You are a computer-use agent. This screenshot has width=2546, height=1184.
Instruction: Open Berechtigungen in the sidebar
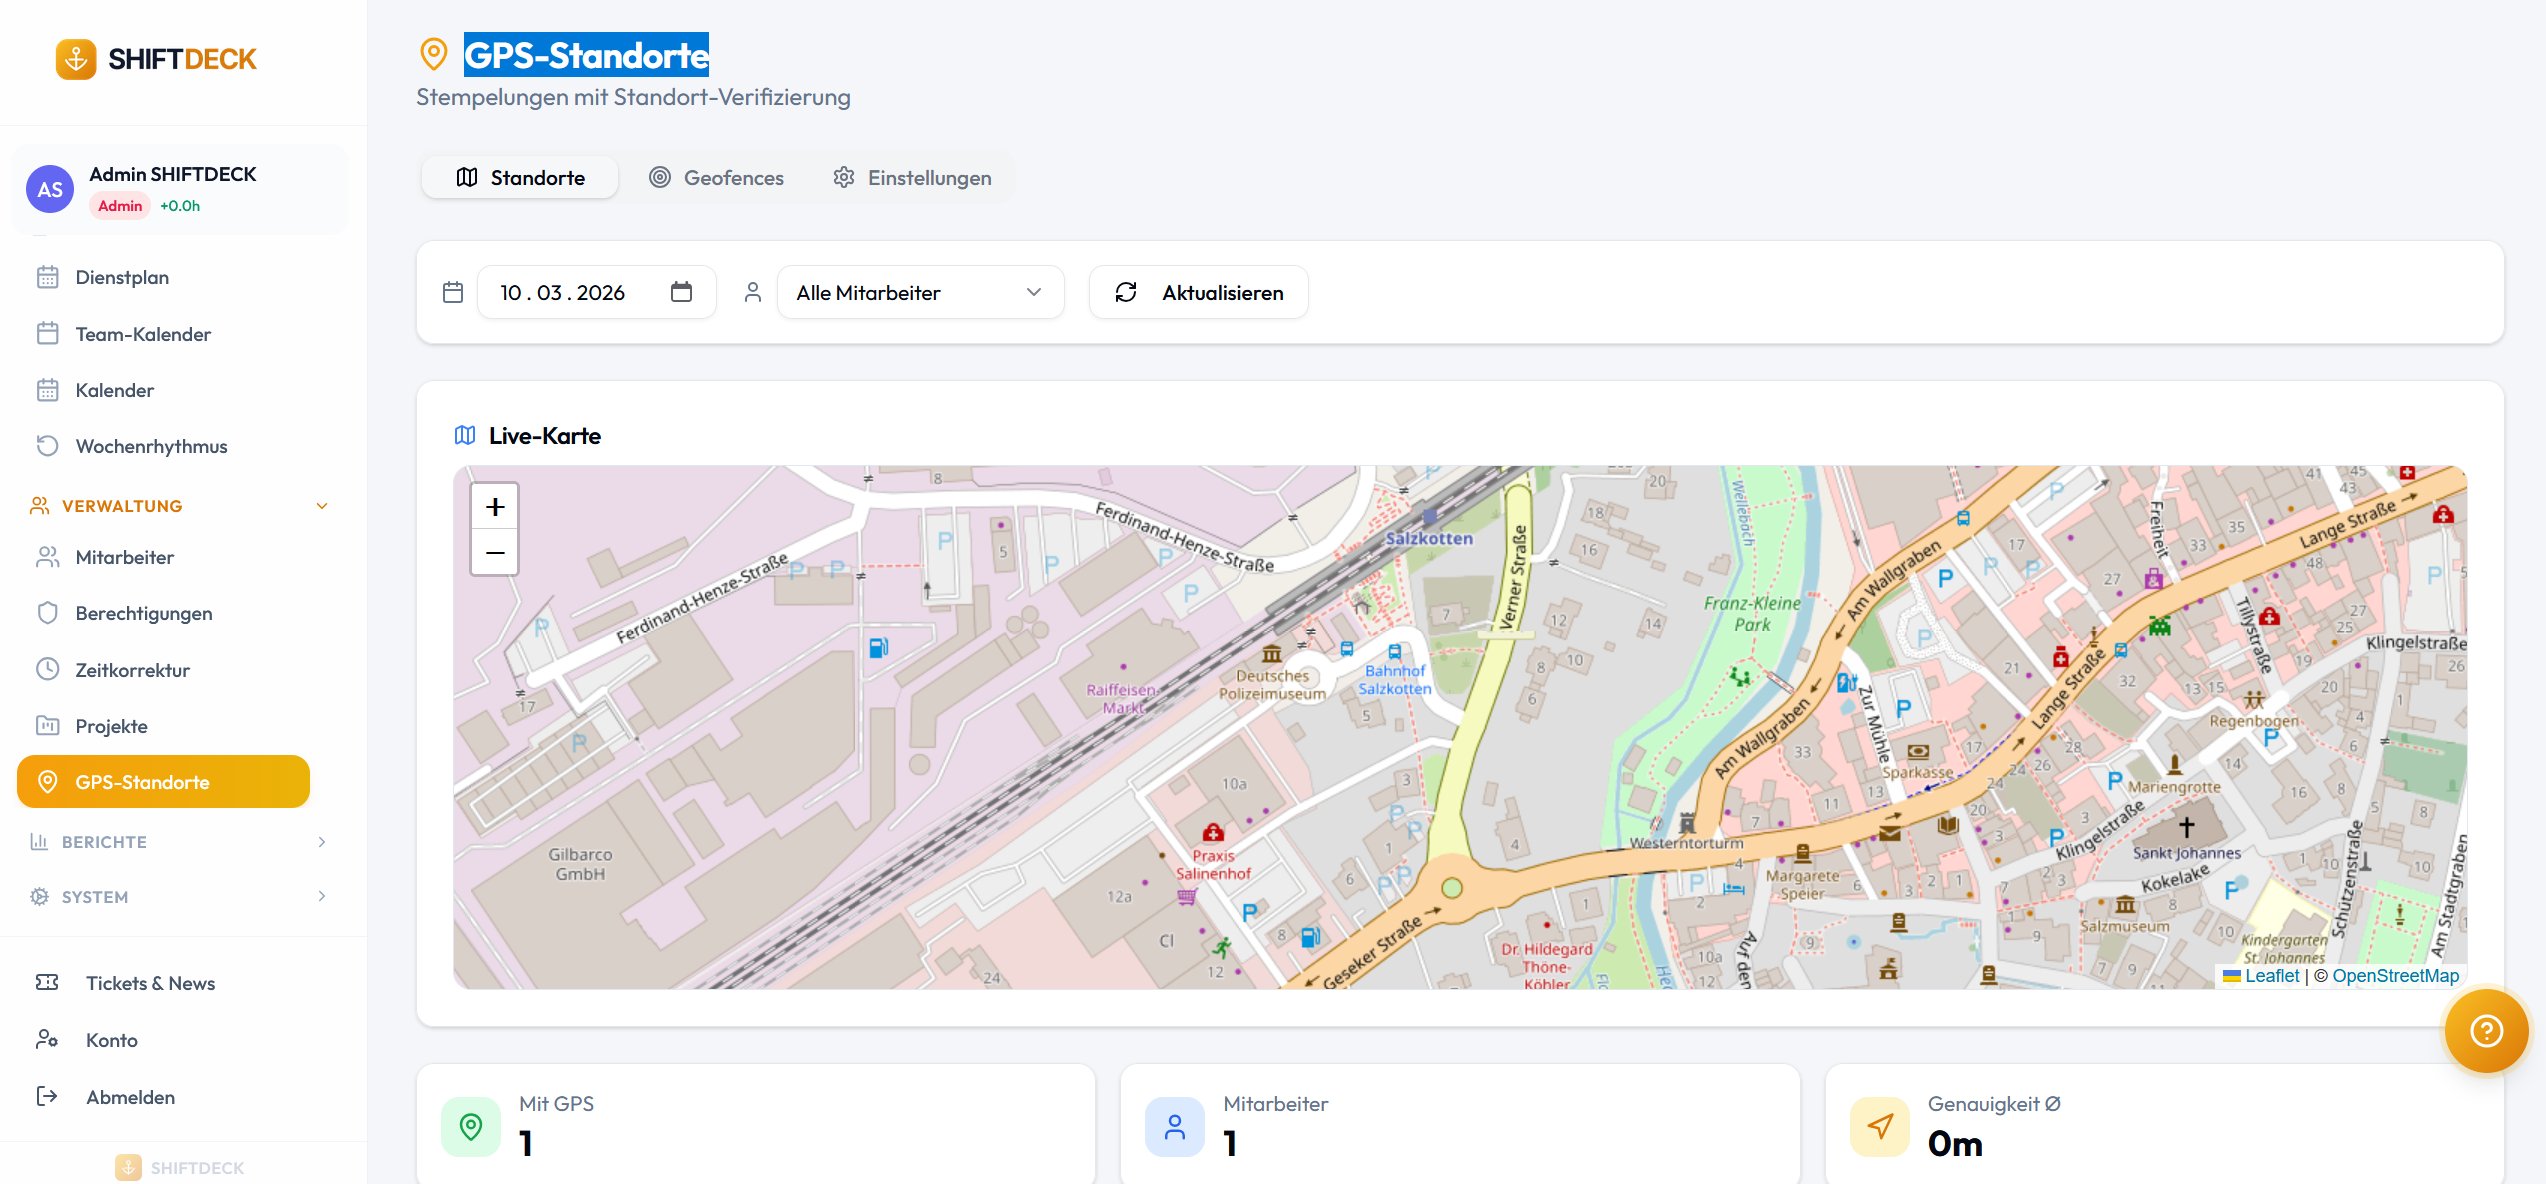[x=143, y=613]
